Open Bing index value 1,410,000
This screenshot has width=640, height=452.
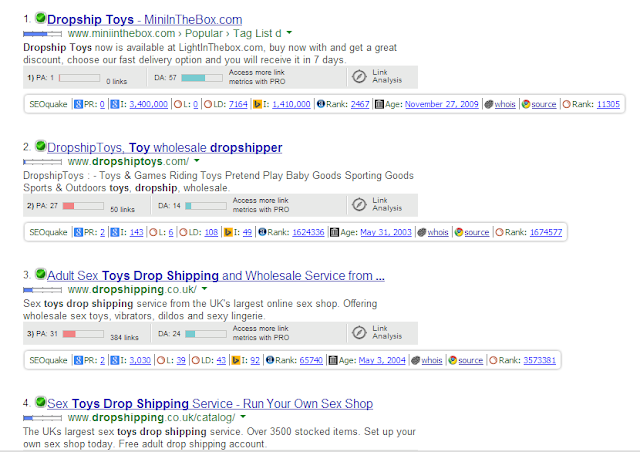(x=291, y=104)
